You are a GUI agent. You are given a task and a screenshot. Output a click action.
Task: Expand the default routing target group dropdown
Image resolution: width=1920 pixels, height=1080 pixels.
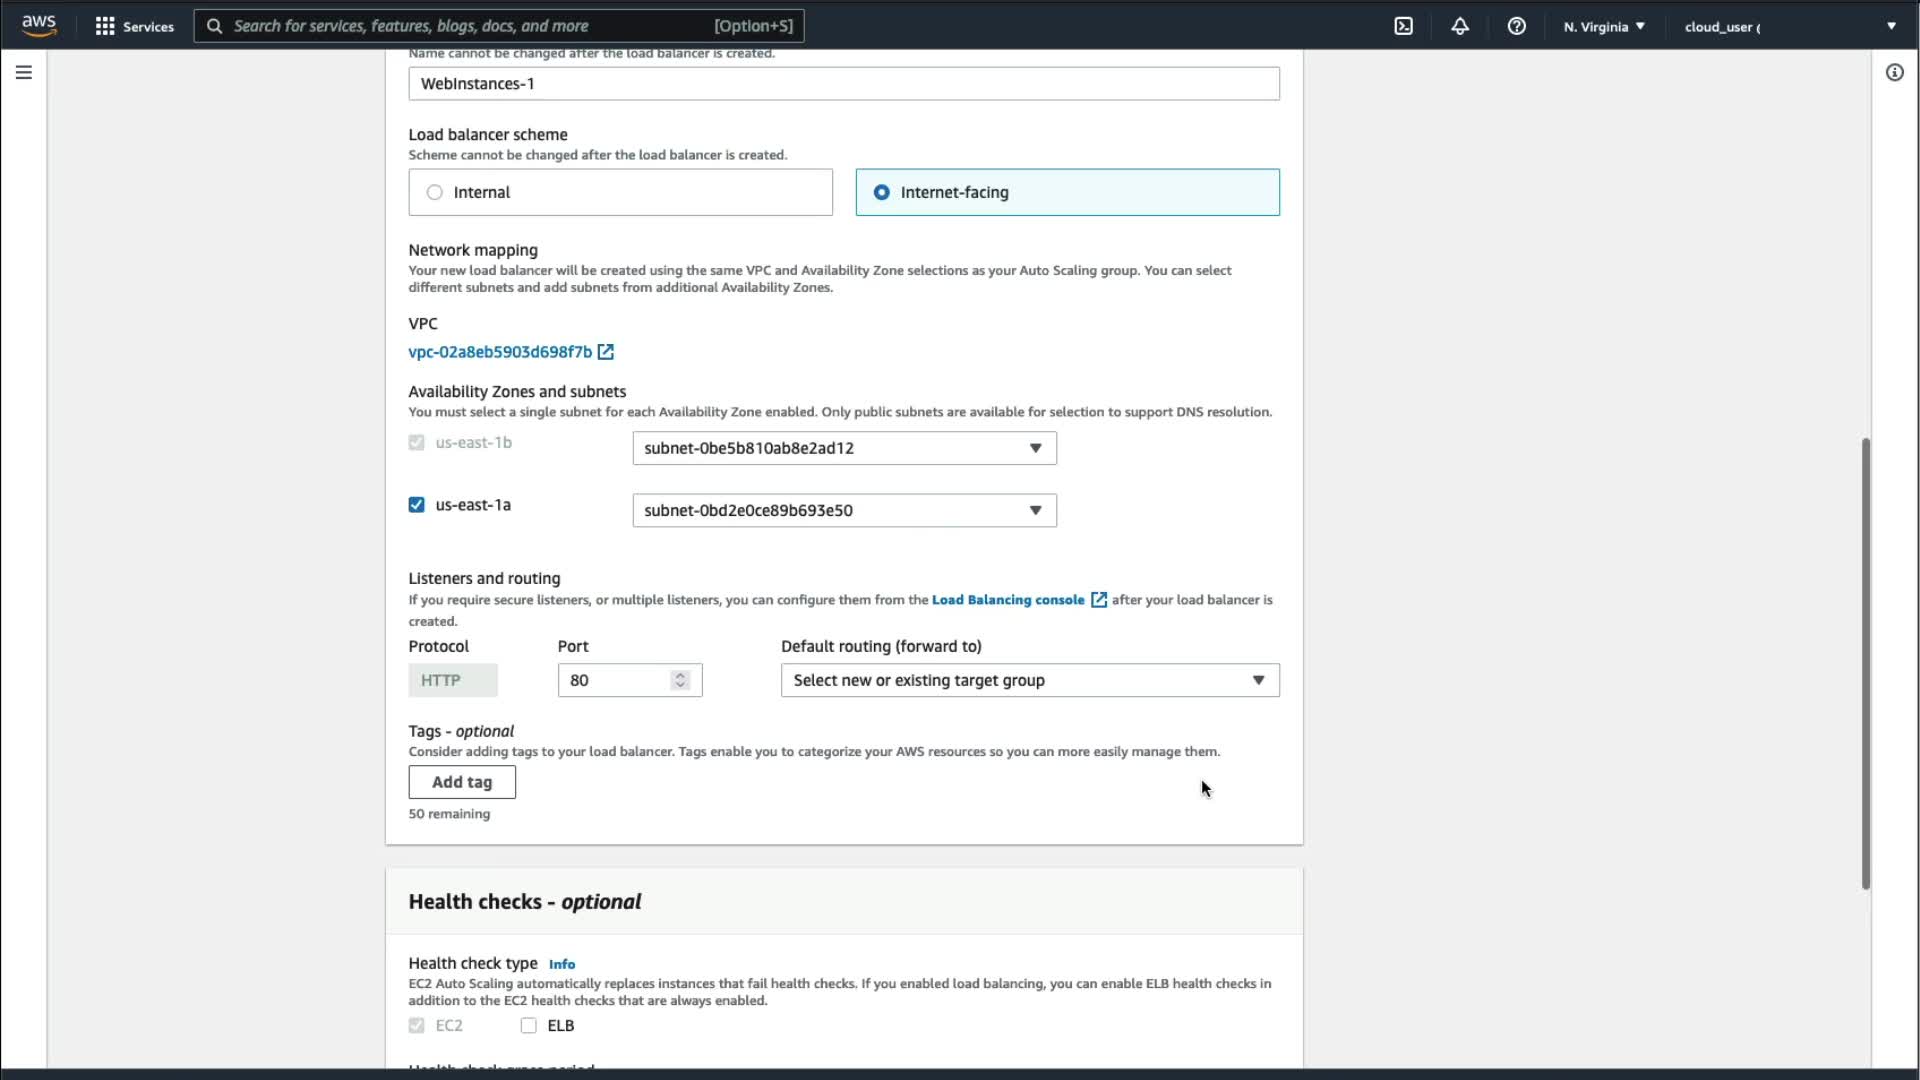point(1029,680)
